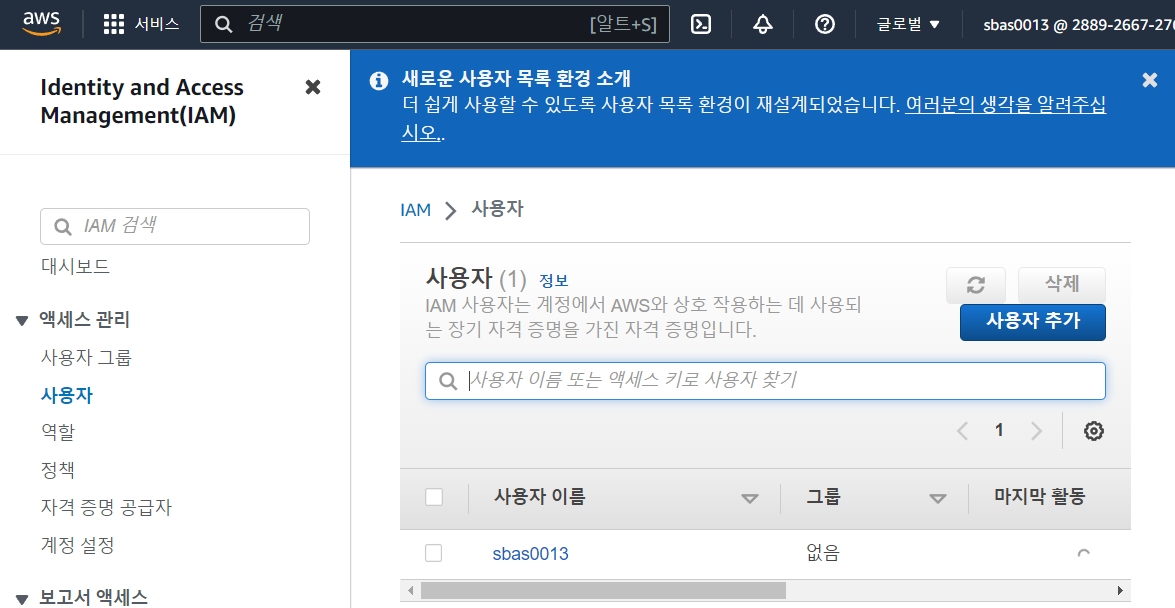Refresh the user list
The height and width of the screenshot is (608, 1175).
(976, 284)
